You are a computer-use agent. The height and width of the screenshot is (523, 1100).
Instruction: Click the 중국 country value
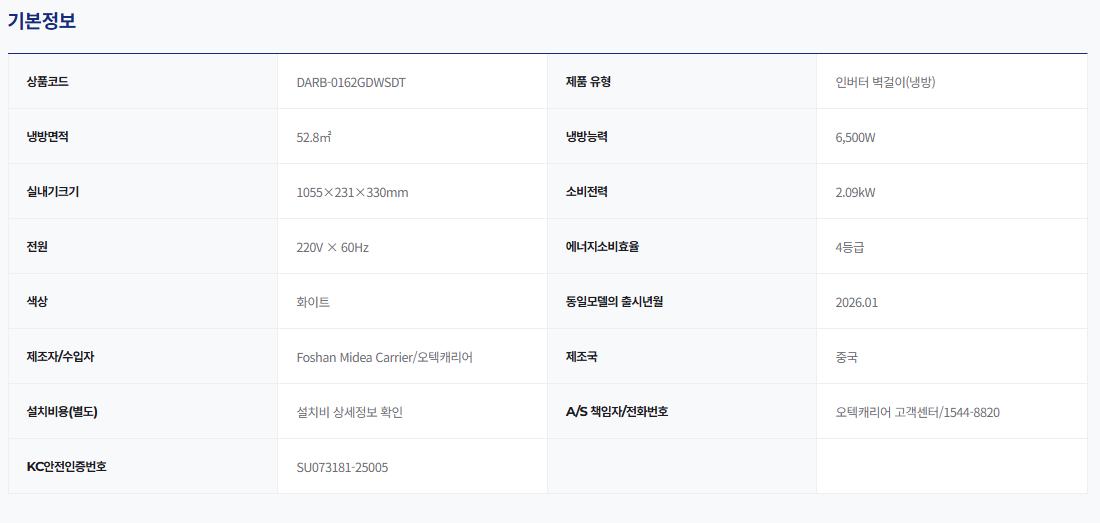846,357
